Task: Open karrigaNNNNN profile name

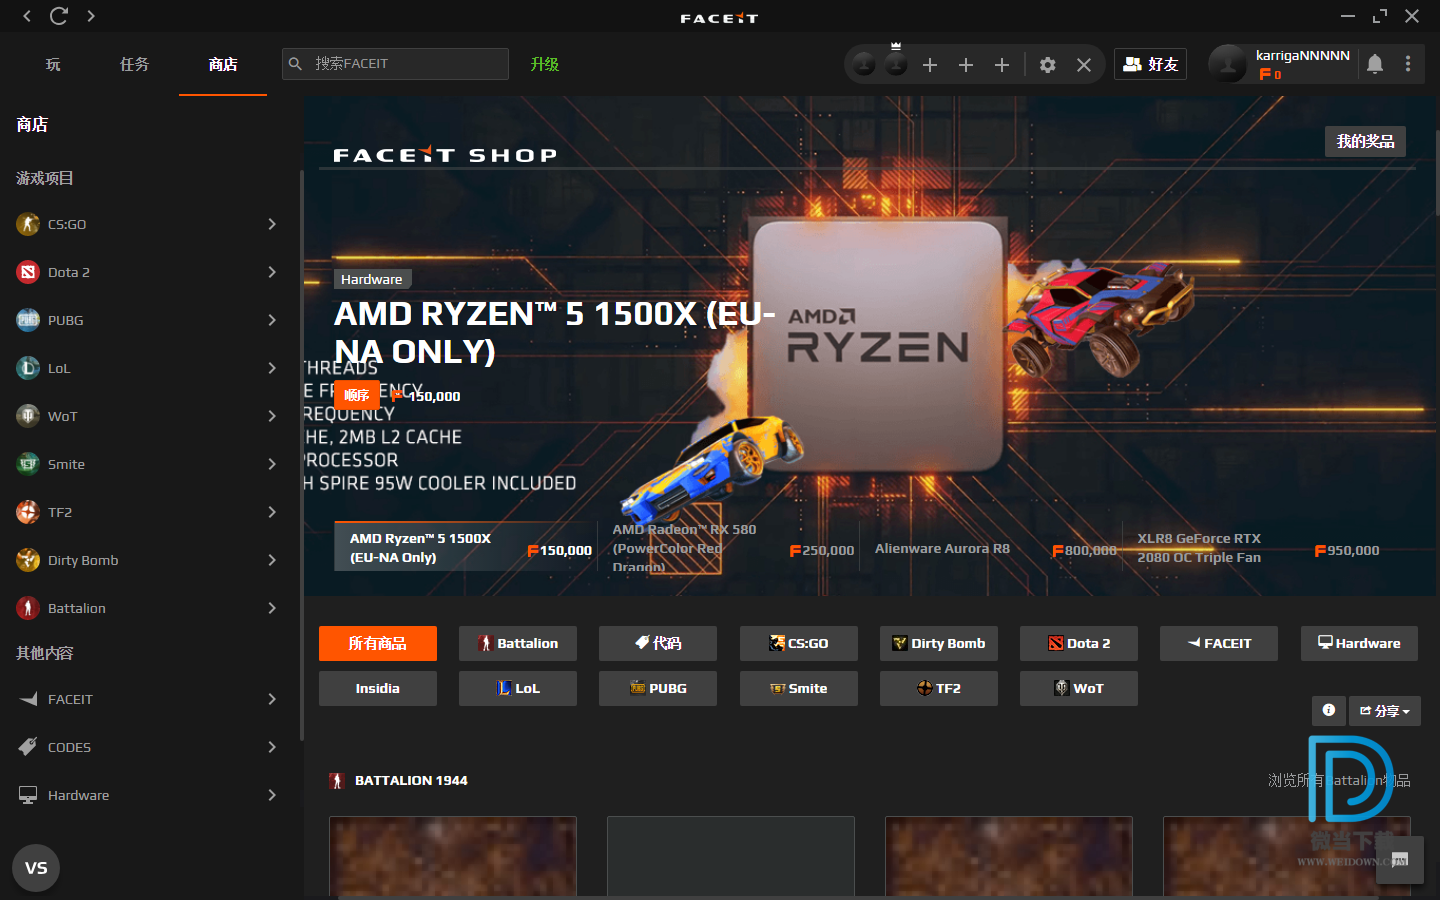Action: tap(1303, 55)
